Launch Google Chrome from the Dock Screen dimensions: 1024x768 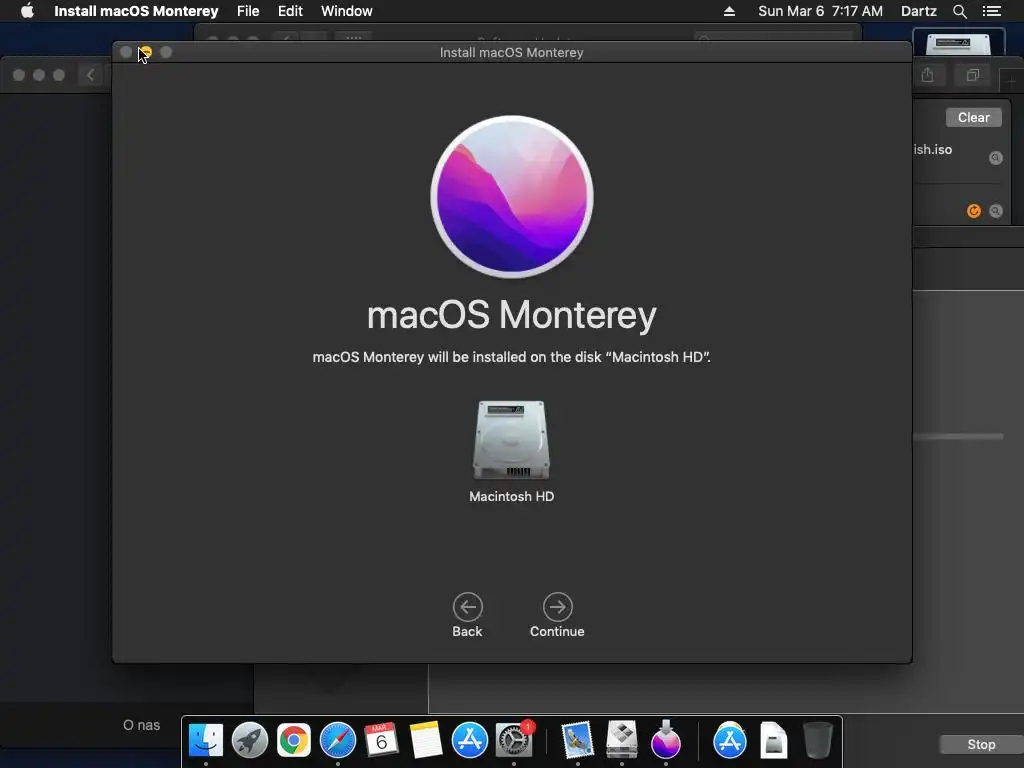(294, 741)
